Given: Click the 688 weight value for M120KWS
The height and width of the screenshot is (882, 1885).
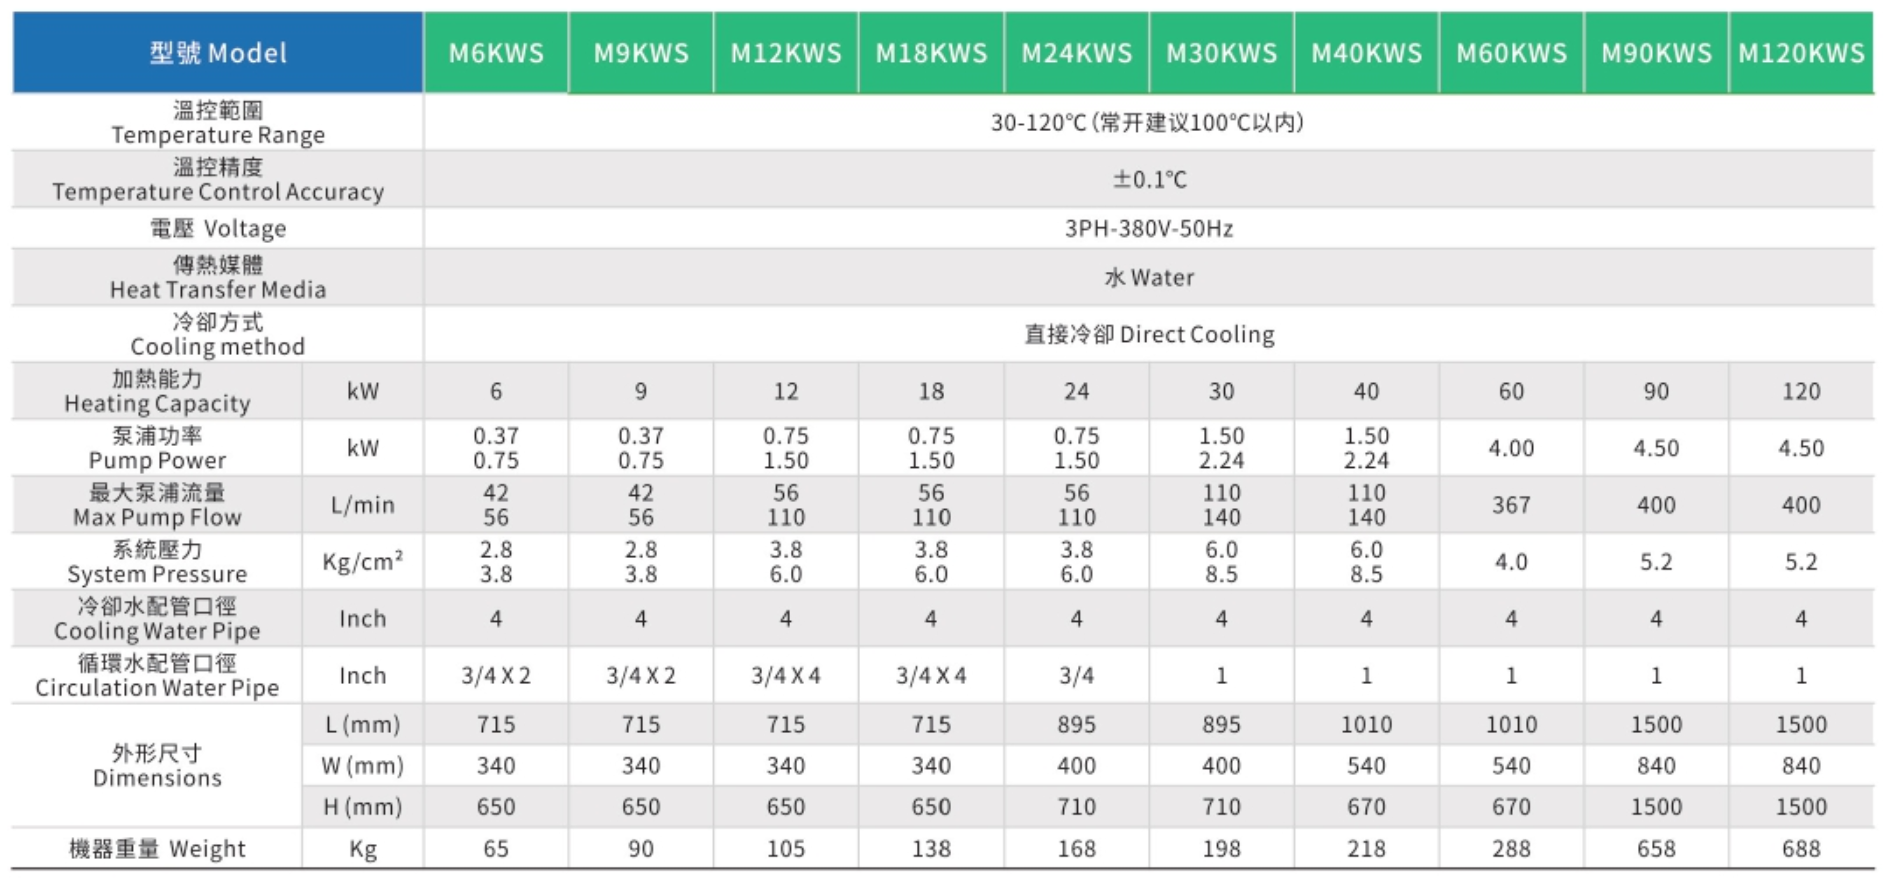Looking at the screenshot, I should click(1801, 849).
